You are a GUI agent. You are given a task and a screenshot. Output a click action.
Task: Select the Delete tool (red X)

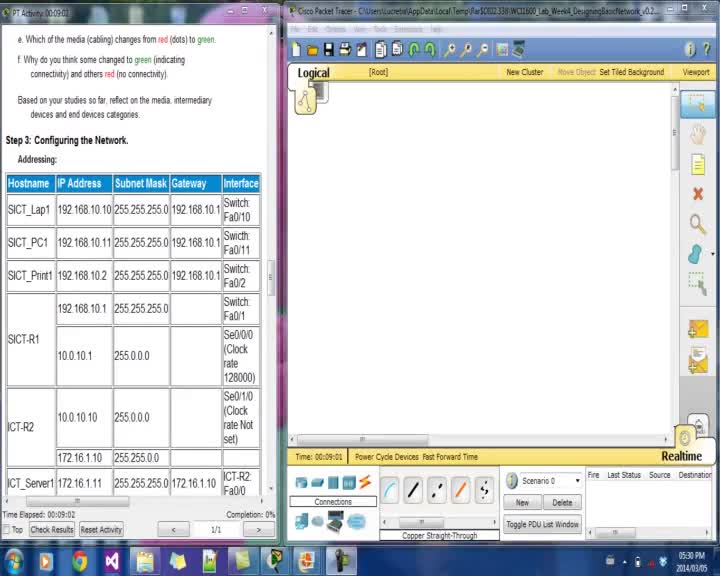697,194
